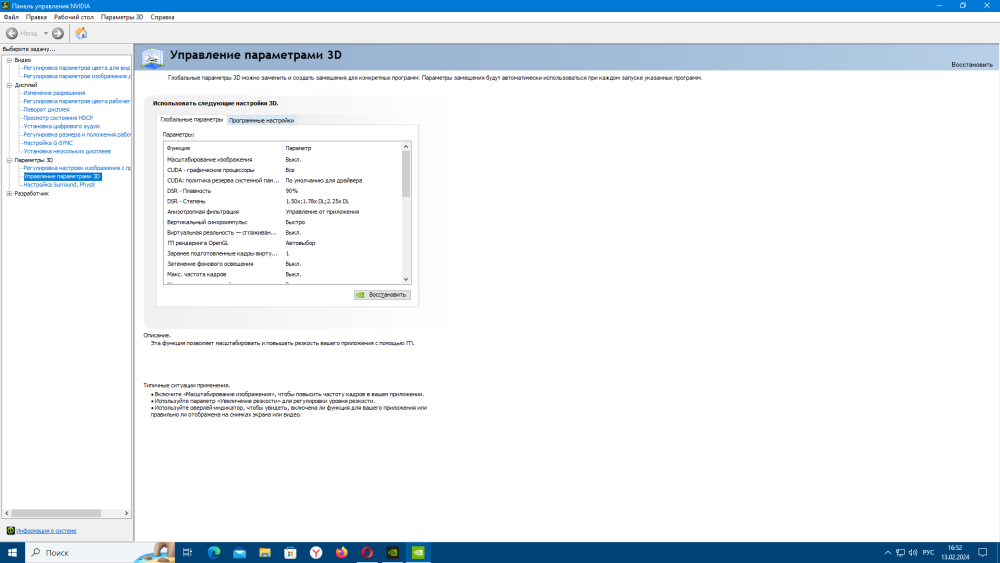
Task: Launch Firefox from the taskbar
Action: tap(341, 552)
